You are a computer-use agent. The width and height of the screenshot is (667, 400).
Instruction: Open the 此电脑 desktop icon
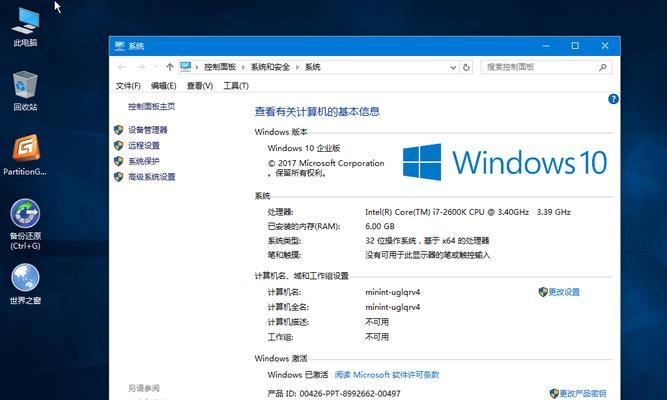25,26
